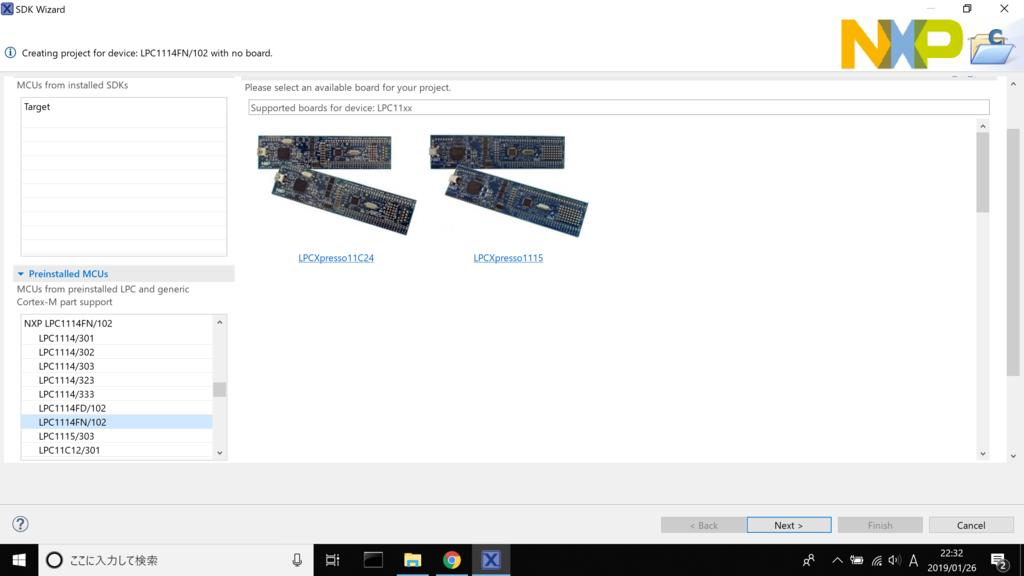
Task: Collapse the Preinstalled MCUs section
Action: [21, 274]
